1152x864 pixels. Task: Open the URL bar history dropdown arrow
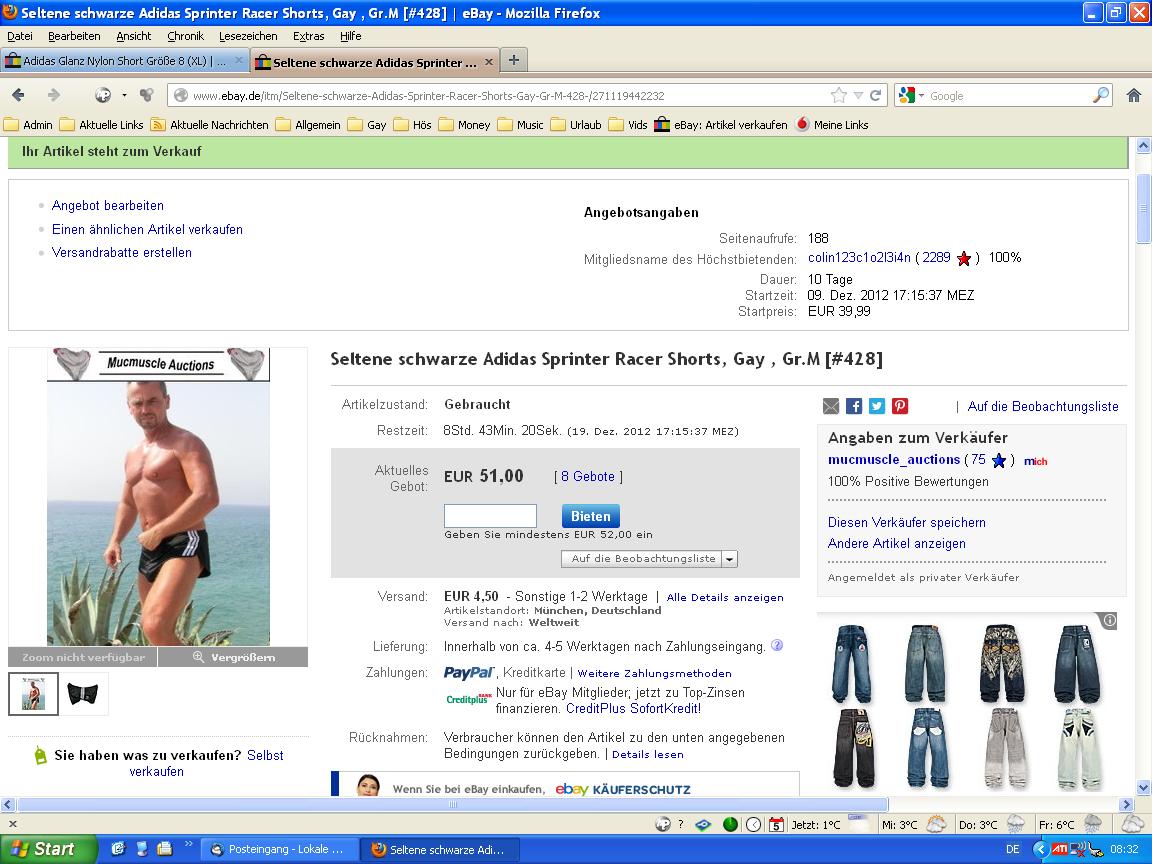click(x=858, y=96)
